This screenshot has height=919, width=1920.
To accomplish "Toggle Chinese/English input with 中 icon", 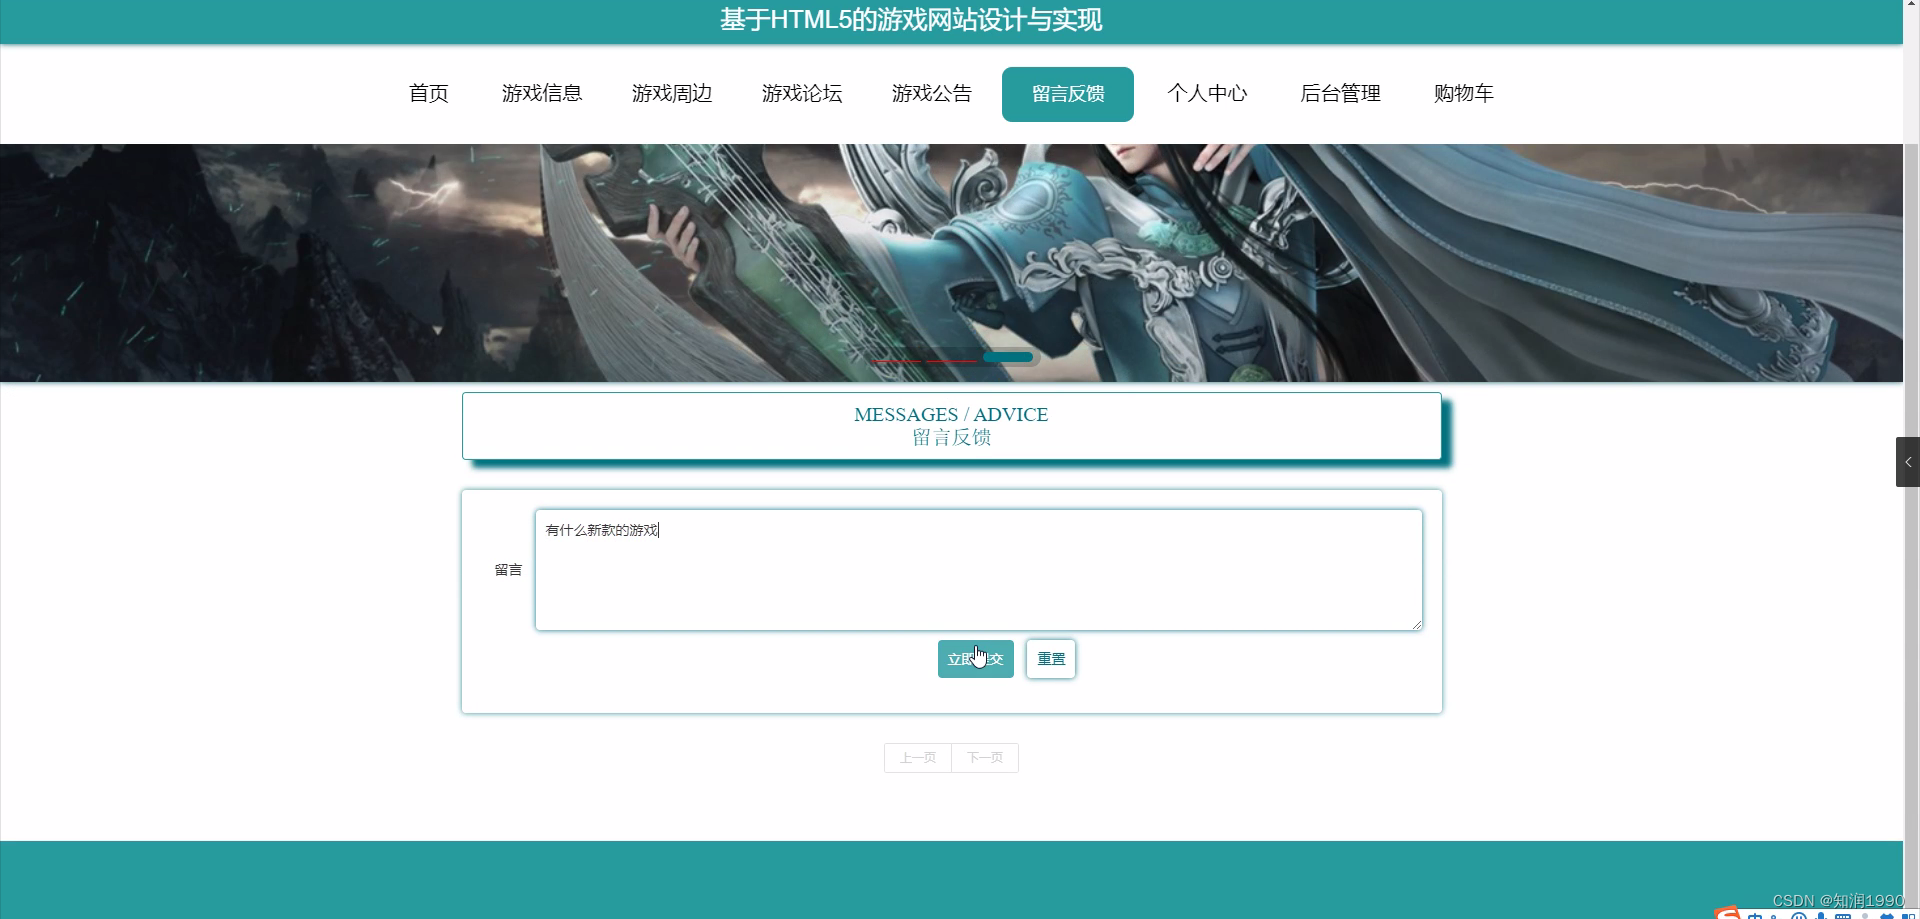I will (1754, 915).
